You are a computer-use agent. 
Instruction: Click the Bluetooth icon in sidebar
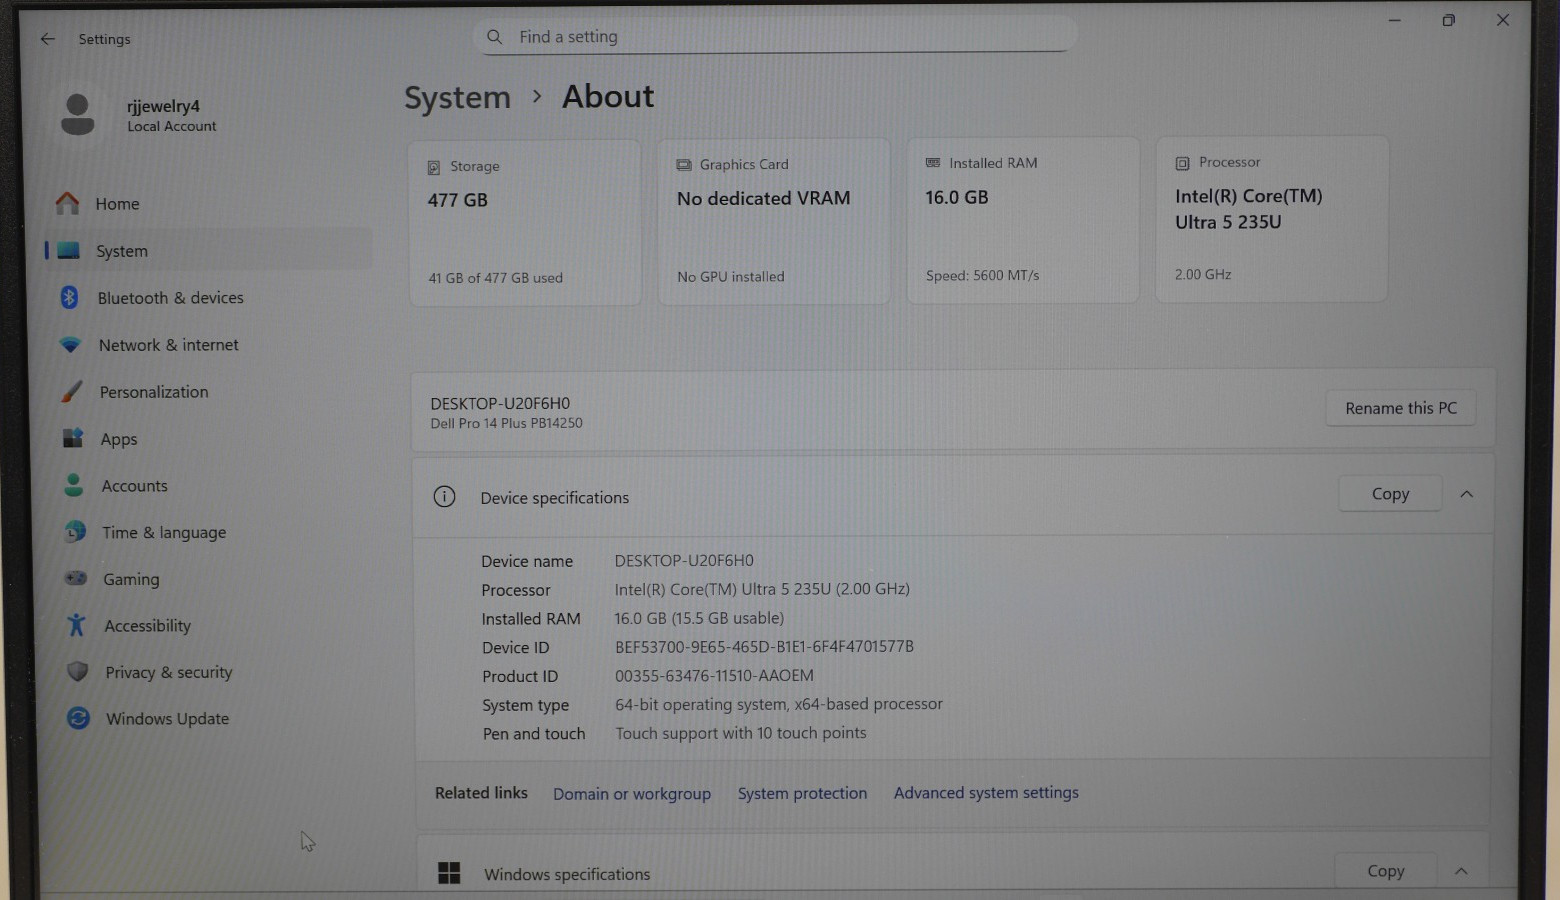click(x=69, y=297)
